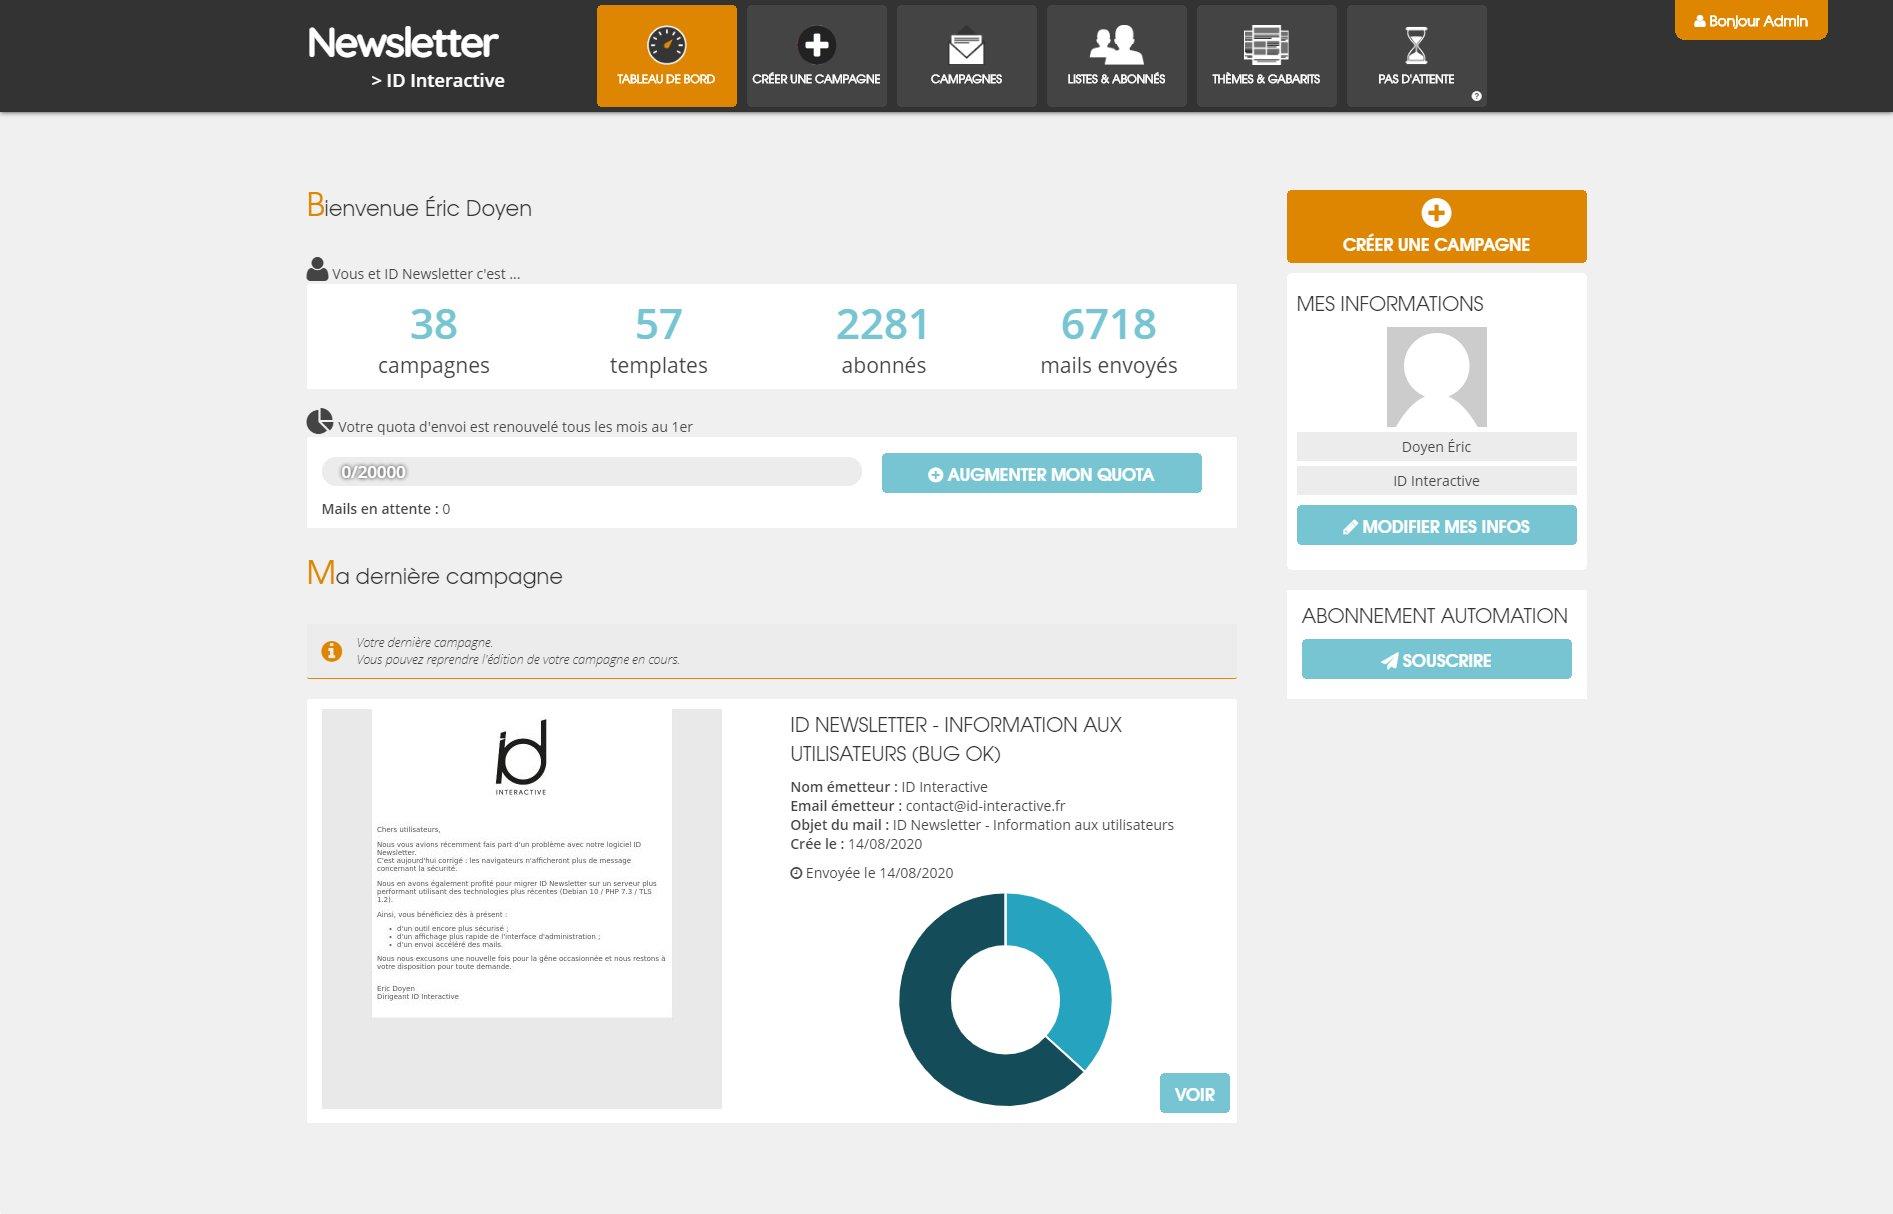Click the Doyen Éric name field

pos(1436,447)
